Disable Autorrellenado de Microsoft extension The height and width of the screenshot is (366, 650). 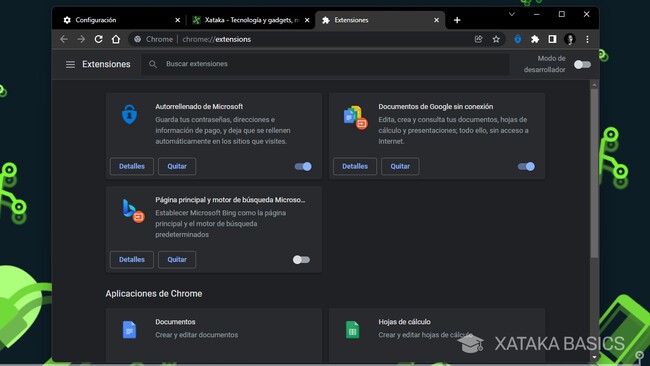tap(303, 166)
